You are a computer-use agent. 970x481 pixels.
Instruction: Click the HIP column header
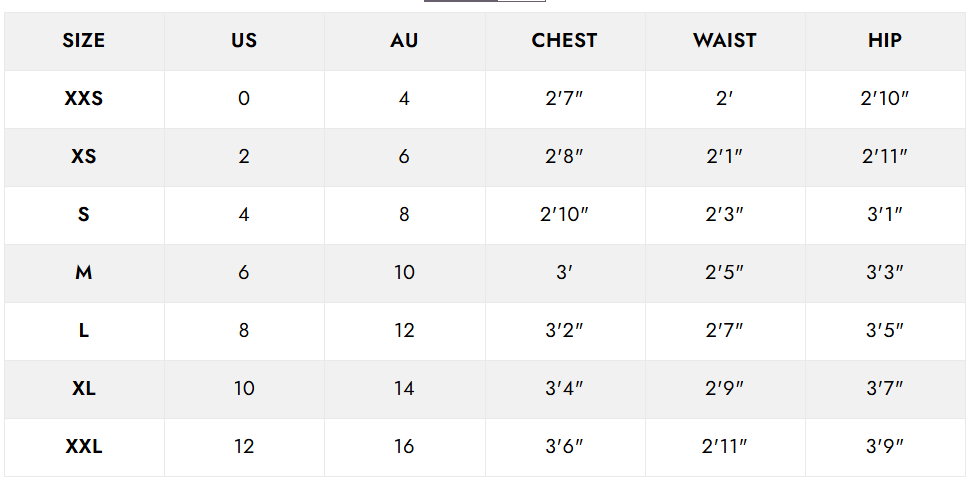885,41
